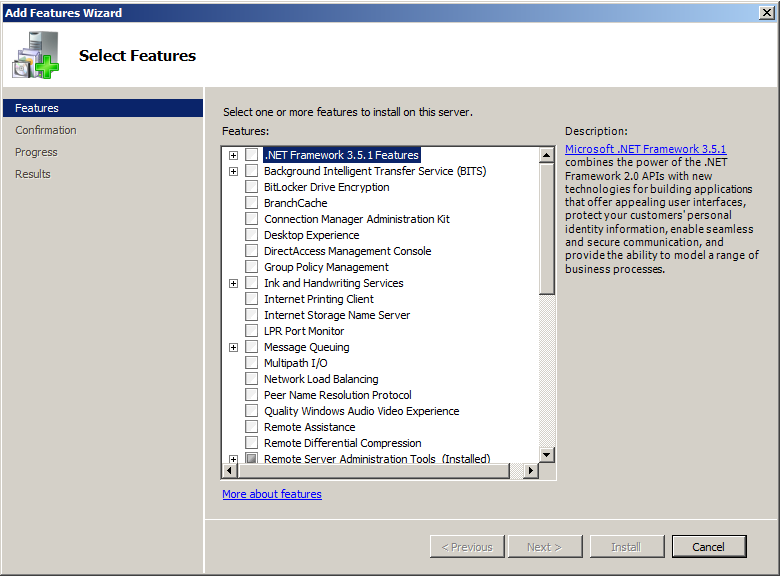Tick Desktop Experience checkbox
Screen dimensions: 781x577
pyautogui.click(x=252, y=235)
